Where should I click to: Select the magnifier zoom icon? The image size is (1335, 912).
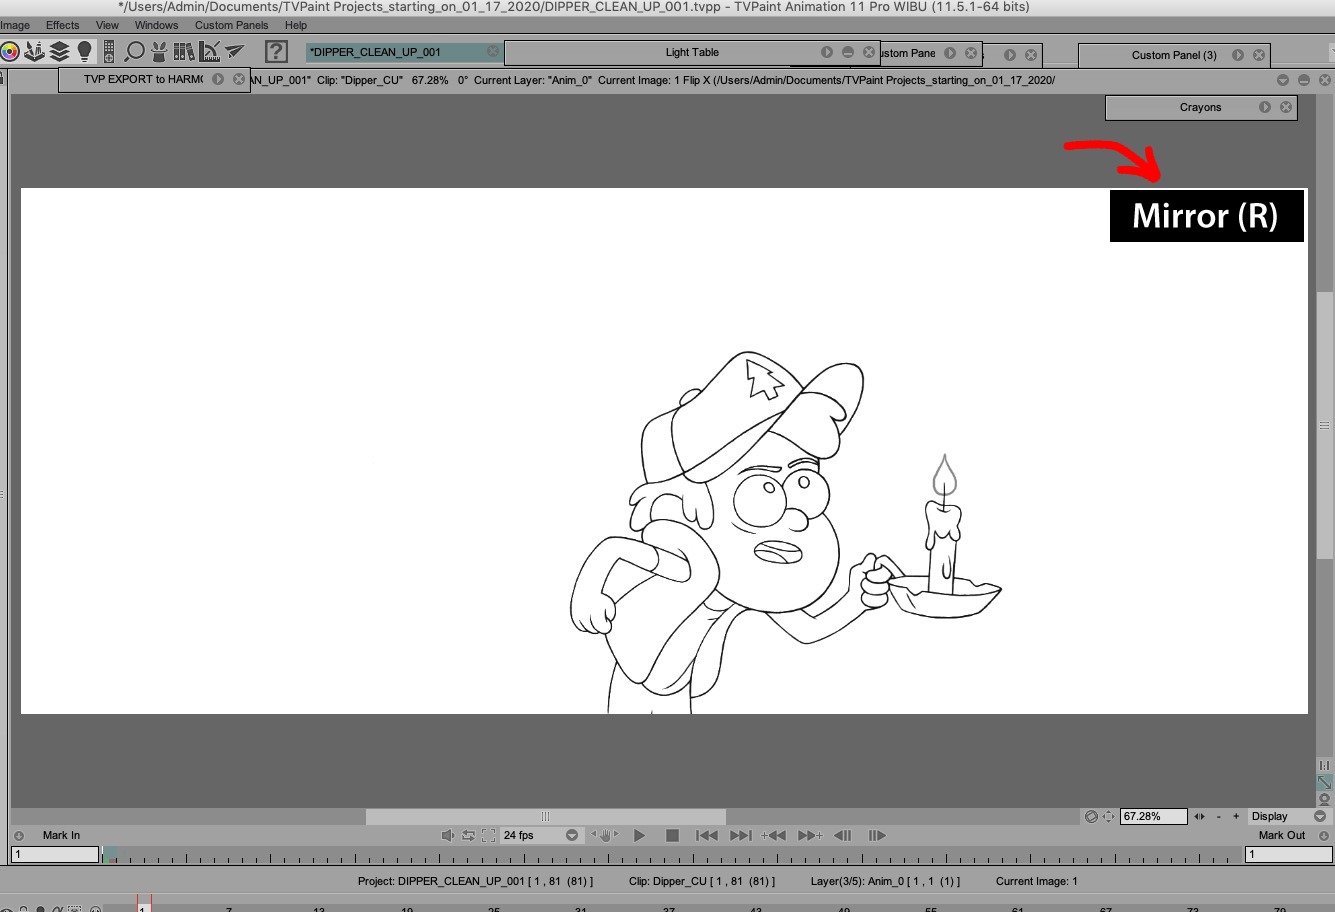pos(135,51)
